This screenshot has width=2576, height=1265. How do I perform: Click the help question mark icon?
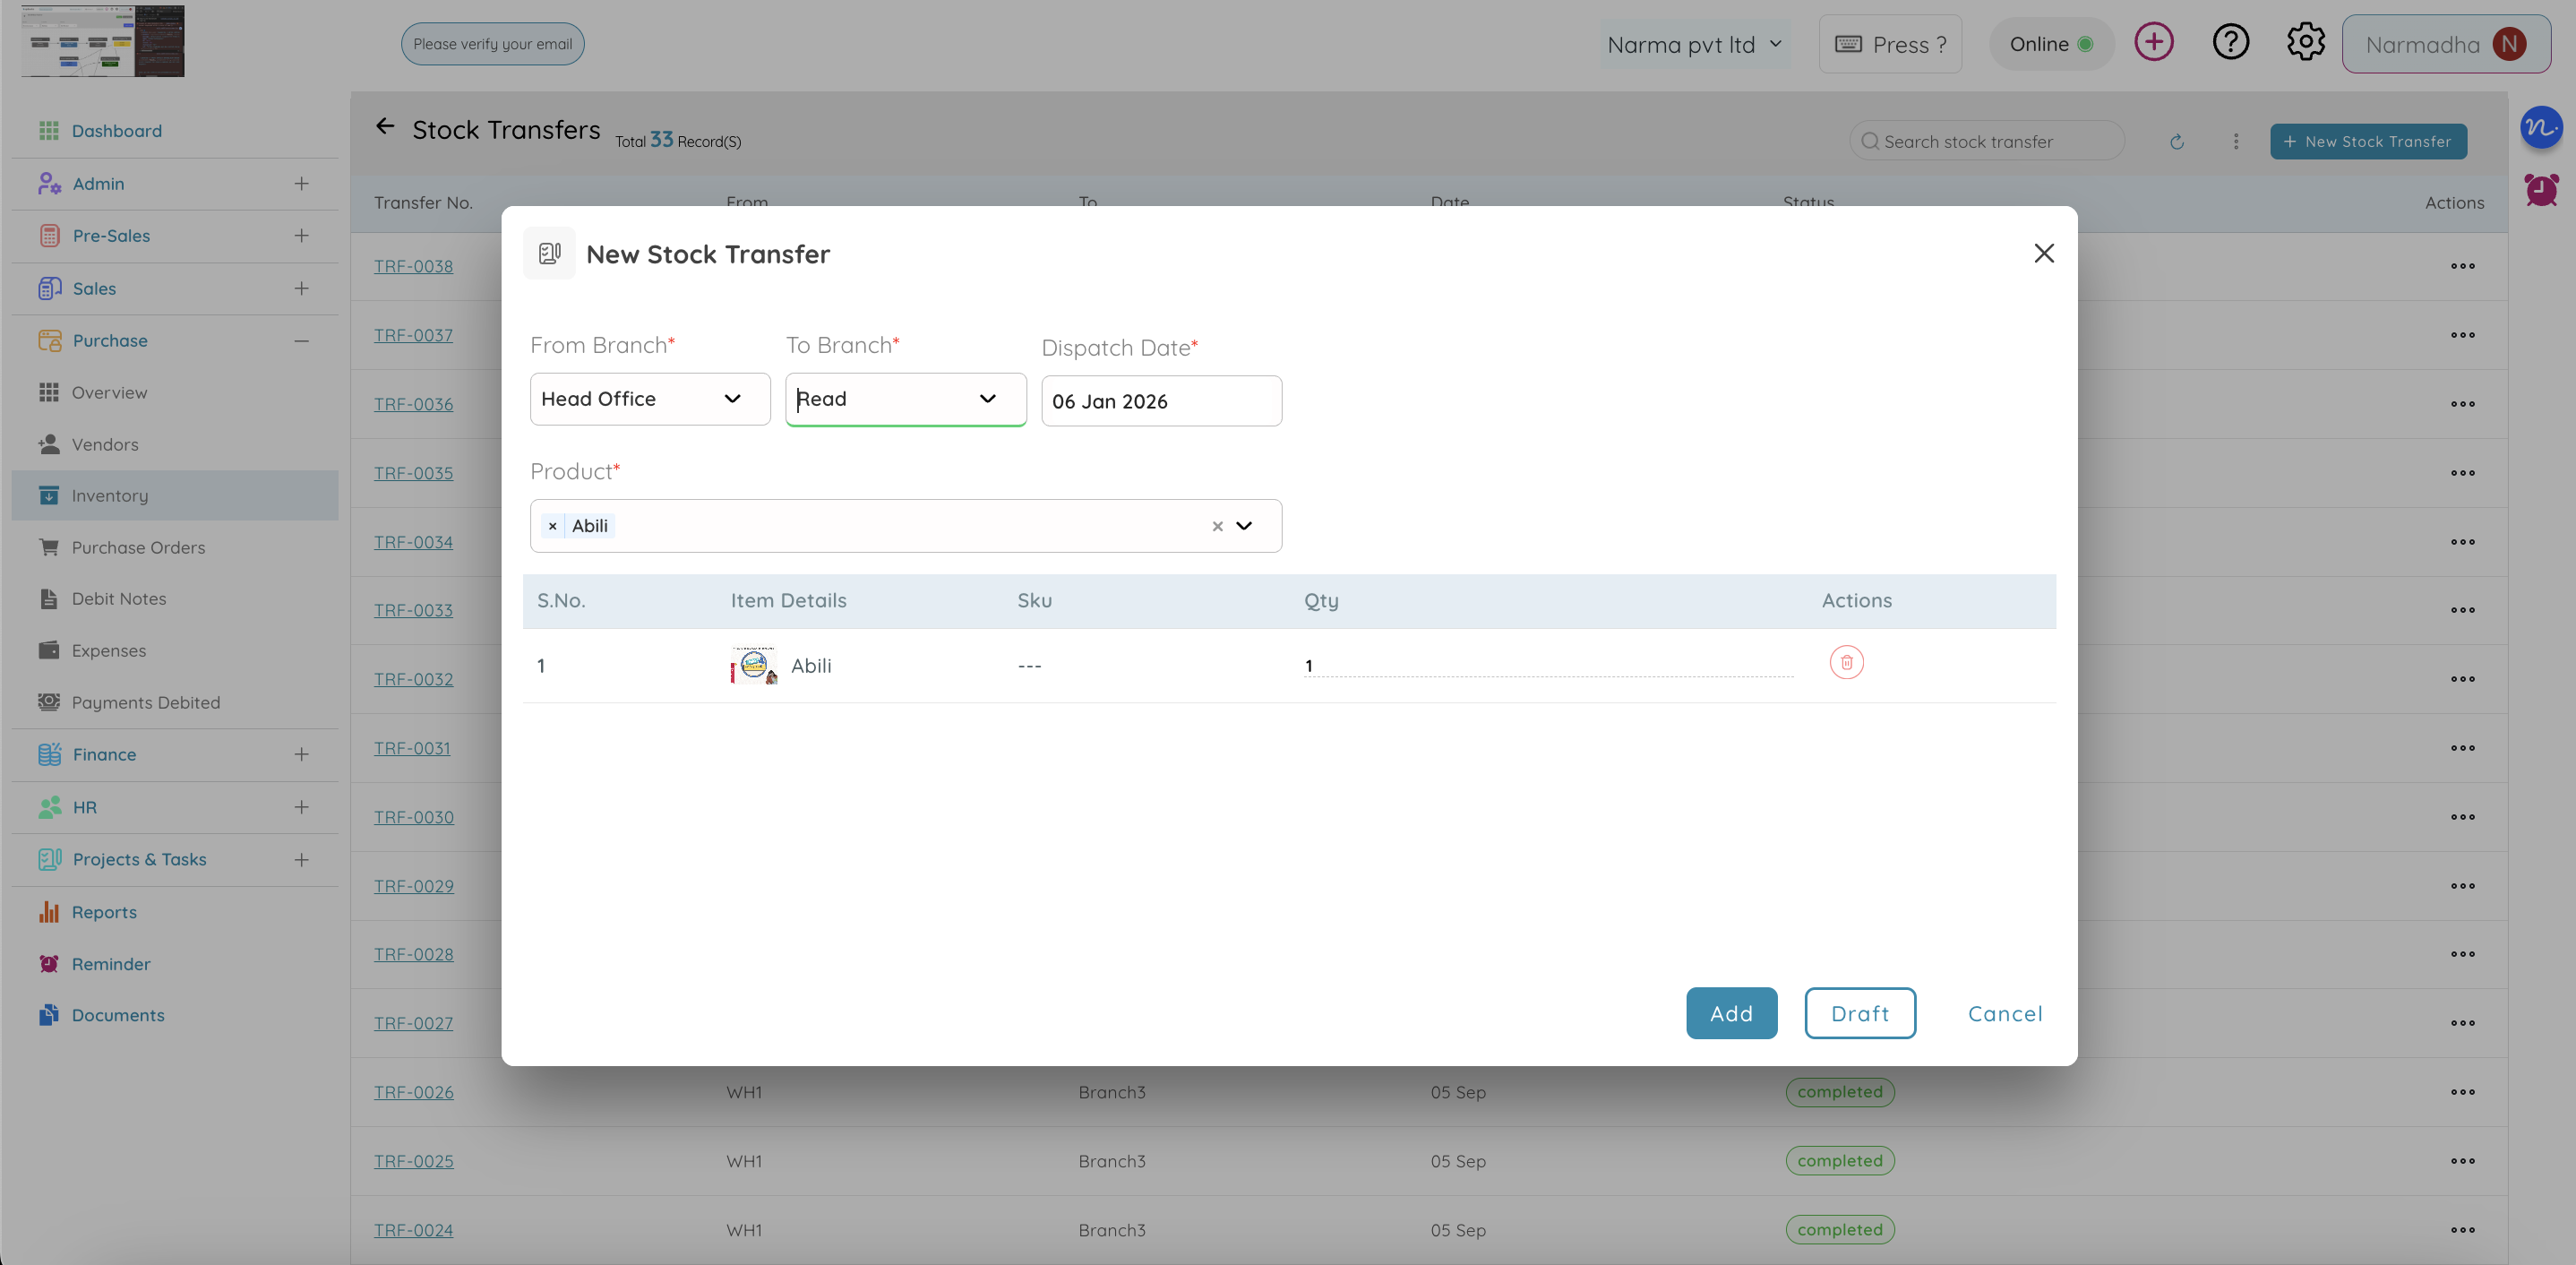pyautogui.click(x=2230, y=43)
